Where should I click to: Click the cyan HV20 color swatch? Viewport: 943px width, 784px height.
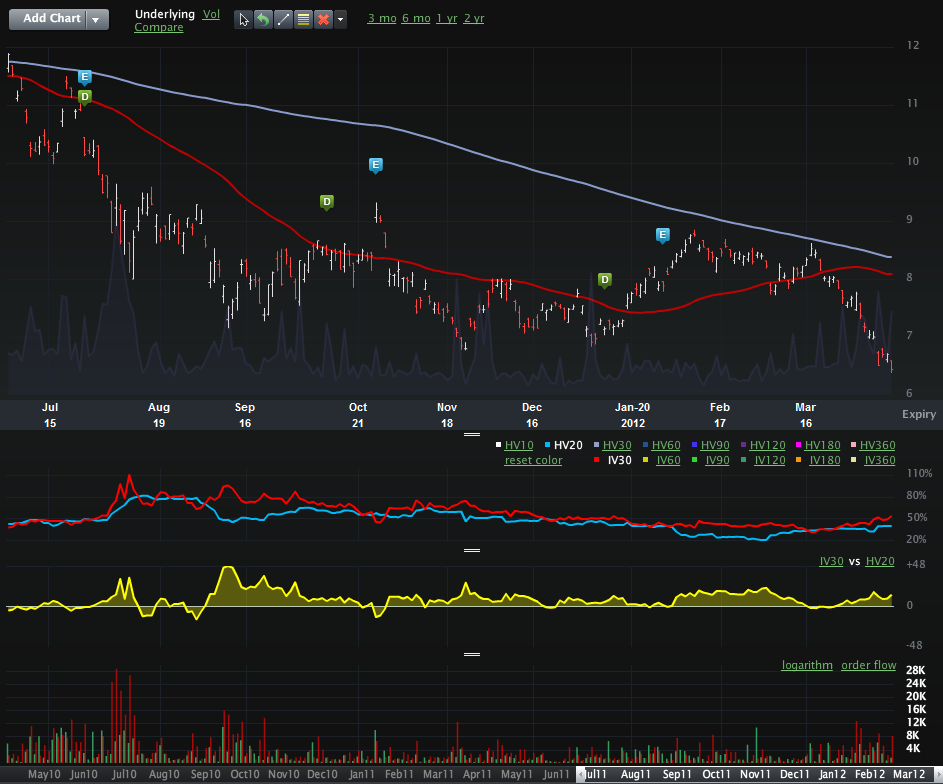click(547, 445)
